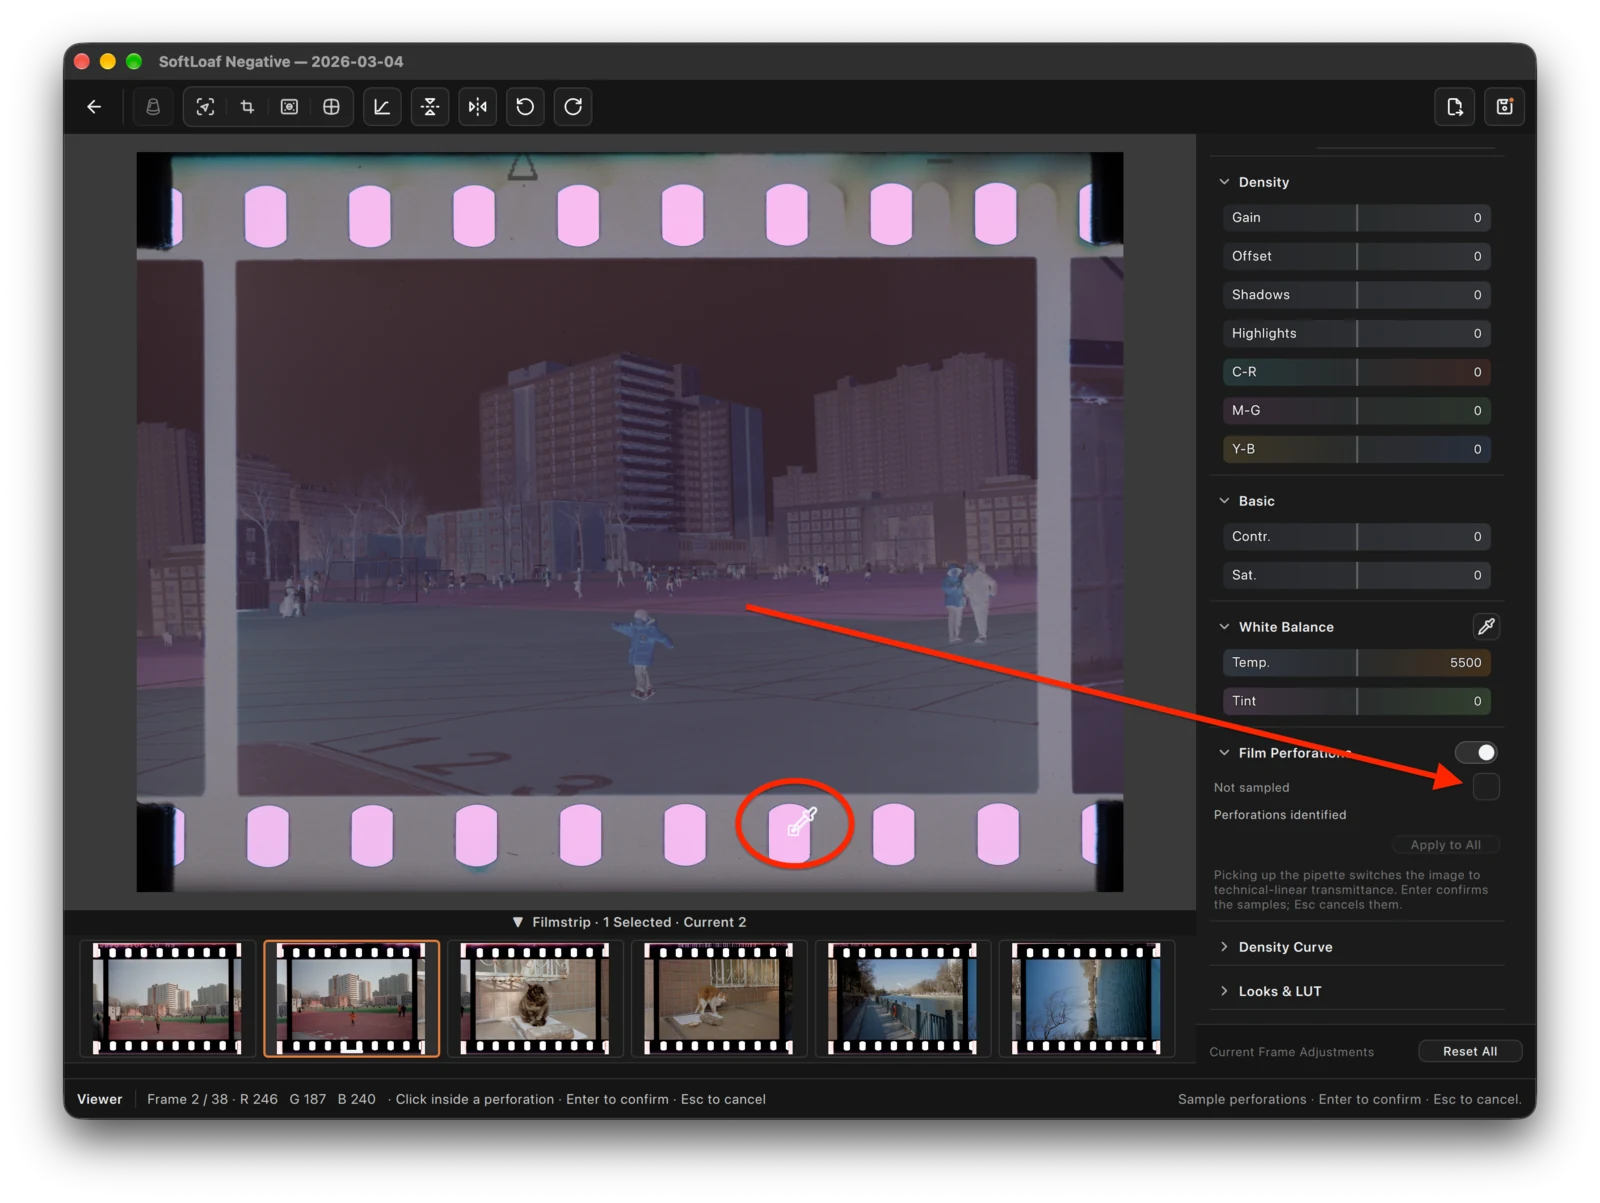Click the C-R color balance slider
Viewport: 1600px width, 1203px height.
[1356, 372]
